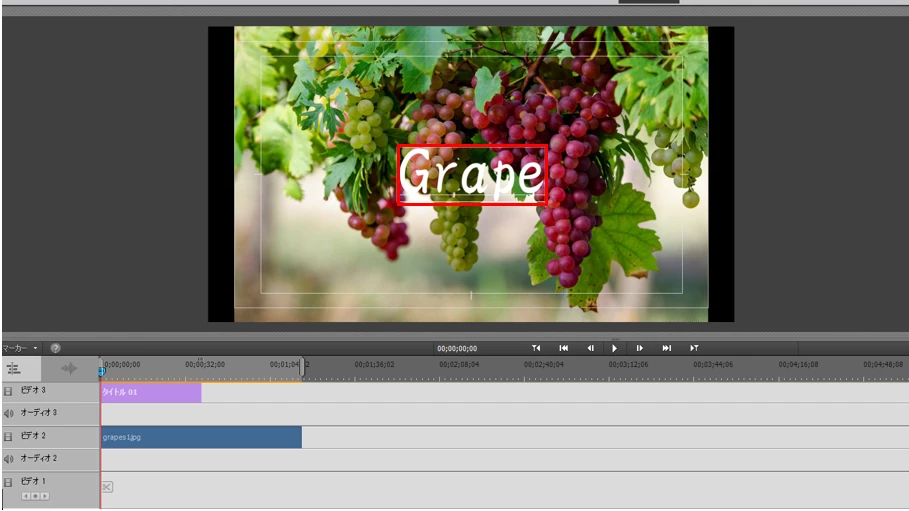909x511 pixels.
Task: Click the ビデオ 2 track label
Action: pos(33,436)
